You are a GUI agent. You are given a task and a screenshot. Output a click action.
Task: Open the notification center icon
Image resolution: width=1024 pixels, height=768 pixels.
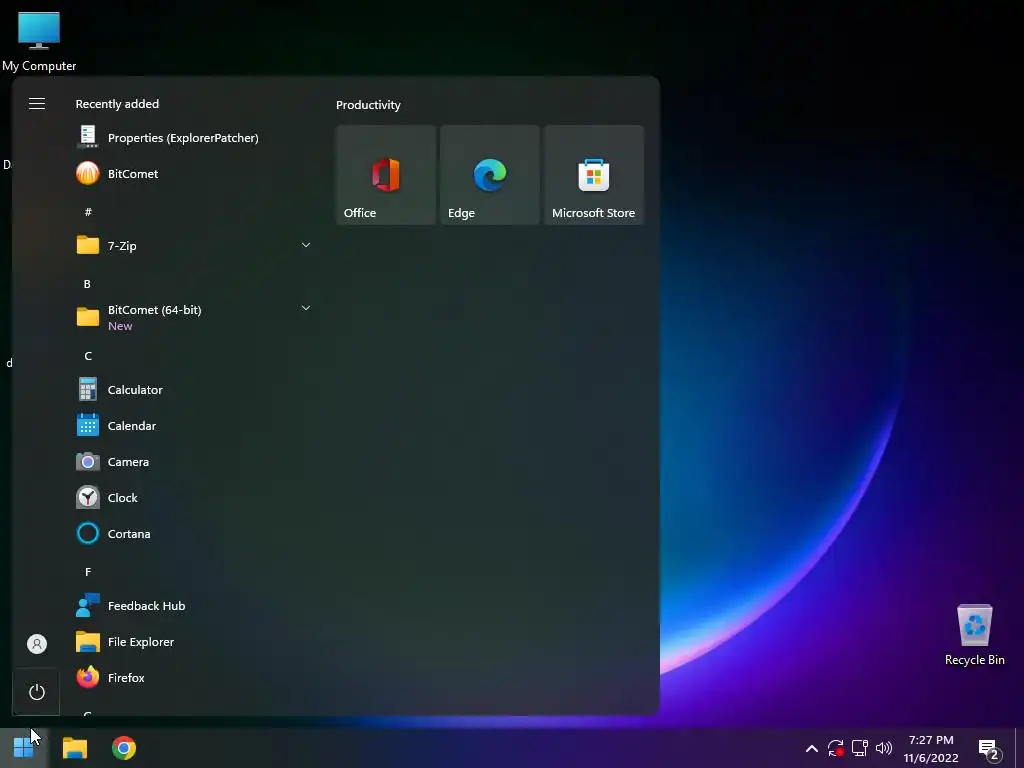point(989,749)
